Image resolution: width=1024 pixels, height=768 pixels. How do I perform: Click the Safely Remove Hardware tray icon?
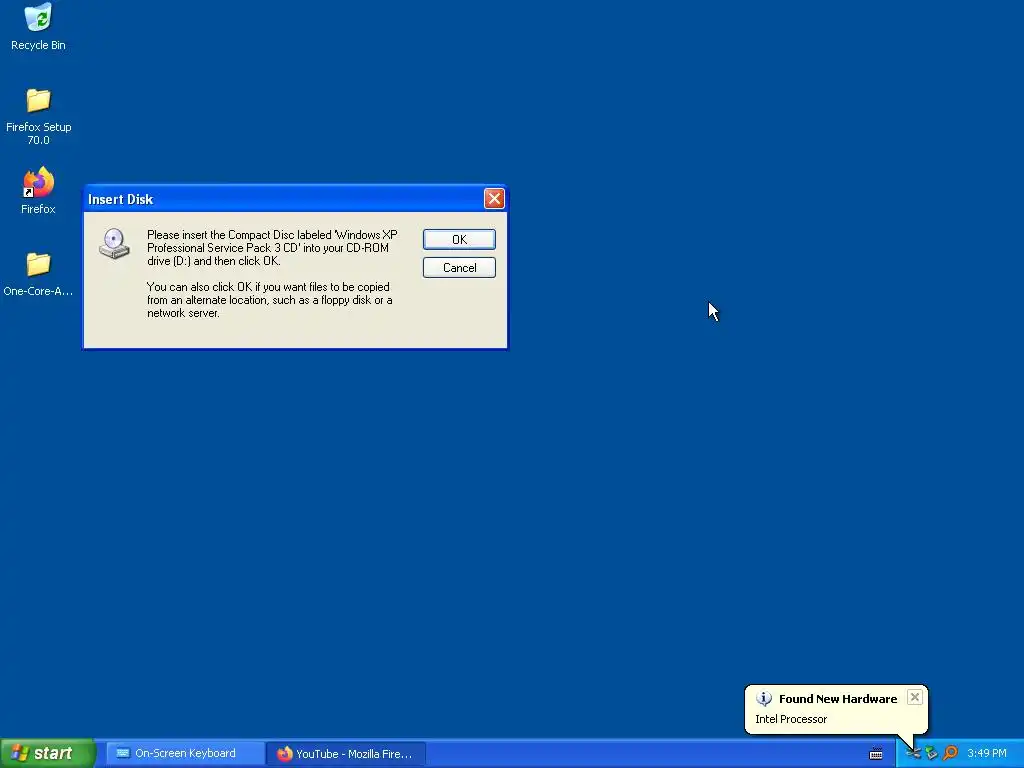coord(931,754)
